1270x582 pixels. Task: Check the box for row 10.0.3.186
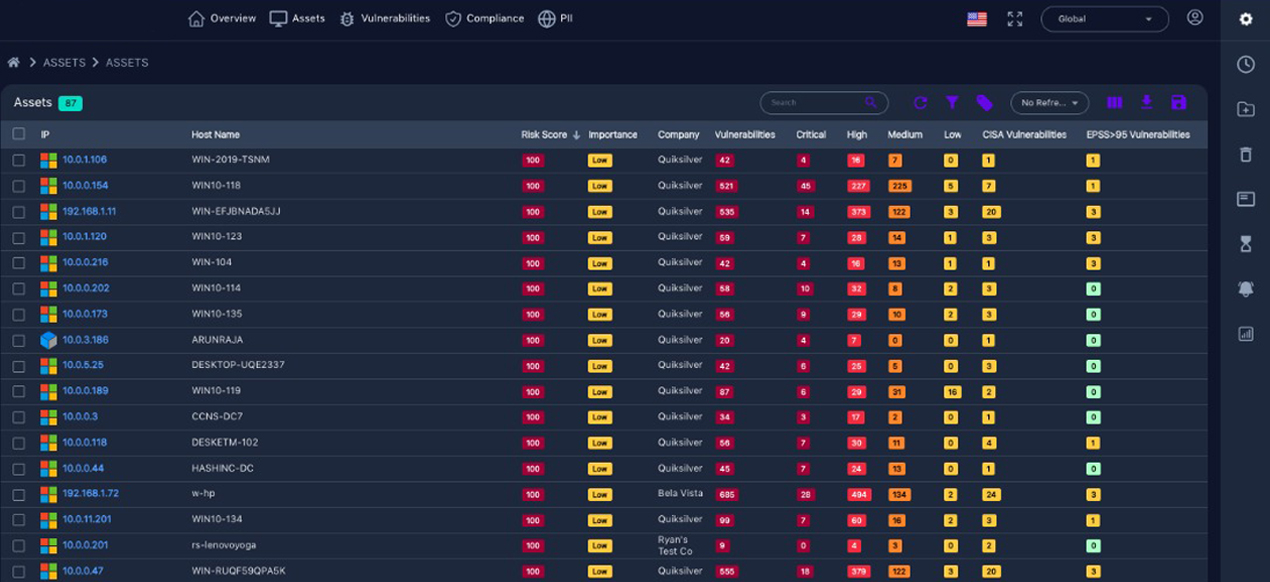coord(19,340)
